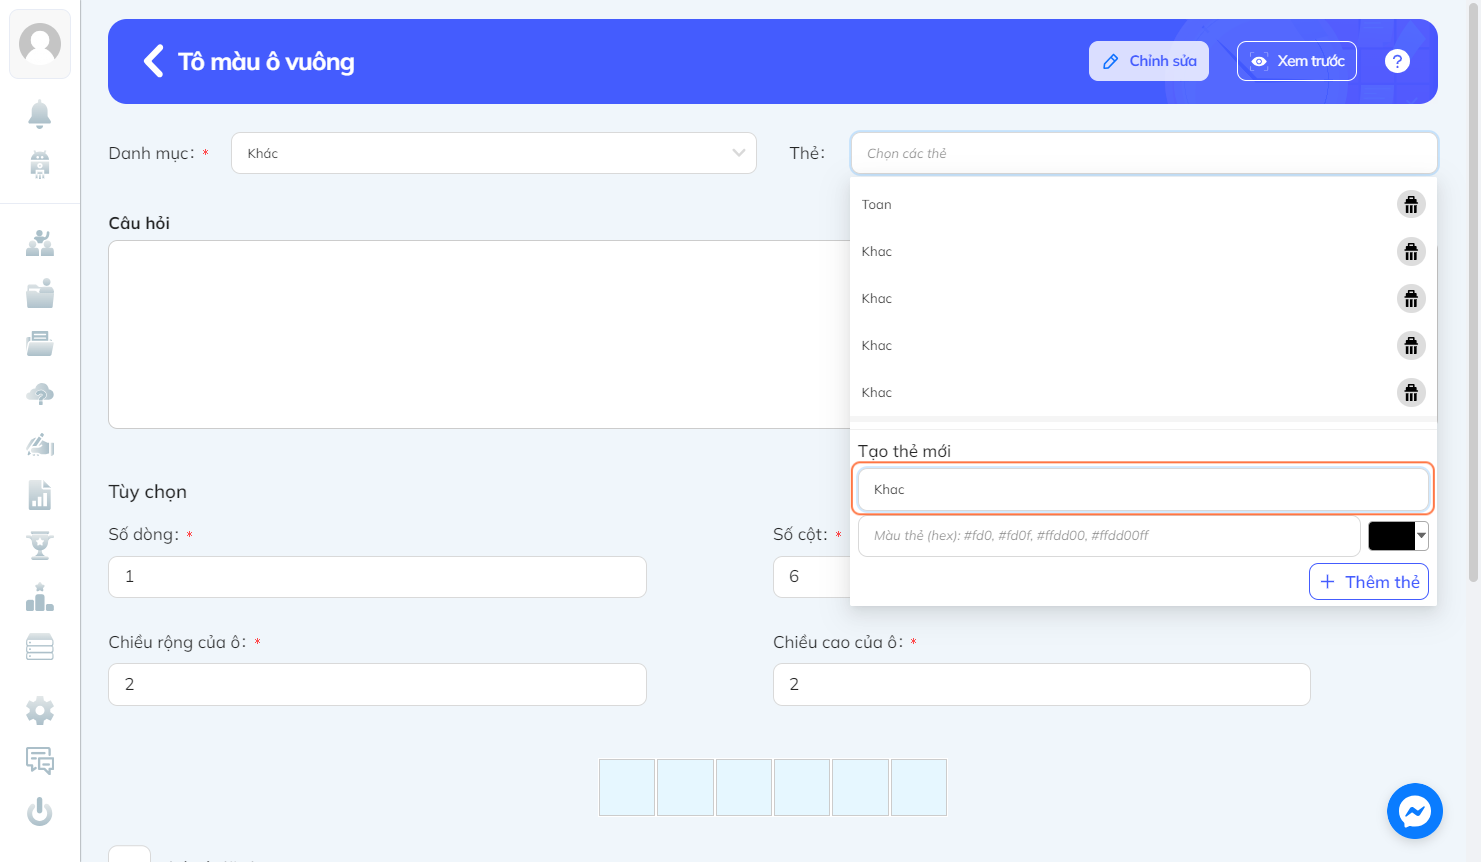
Task: Open the cloud question icon in sidebar
Action: 40,394
